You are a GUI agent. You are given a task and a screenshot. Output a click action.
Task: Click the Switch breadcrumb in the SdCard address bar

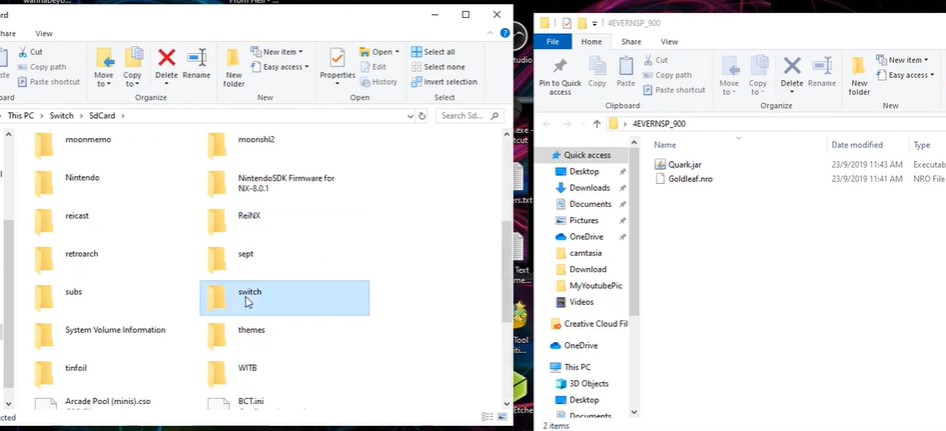pyautogui.click(x=62, y=116)
